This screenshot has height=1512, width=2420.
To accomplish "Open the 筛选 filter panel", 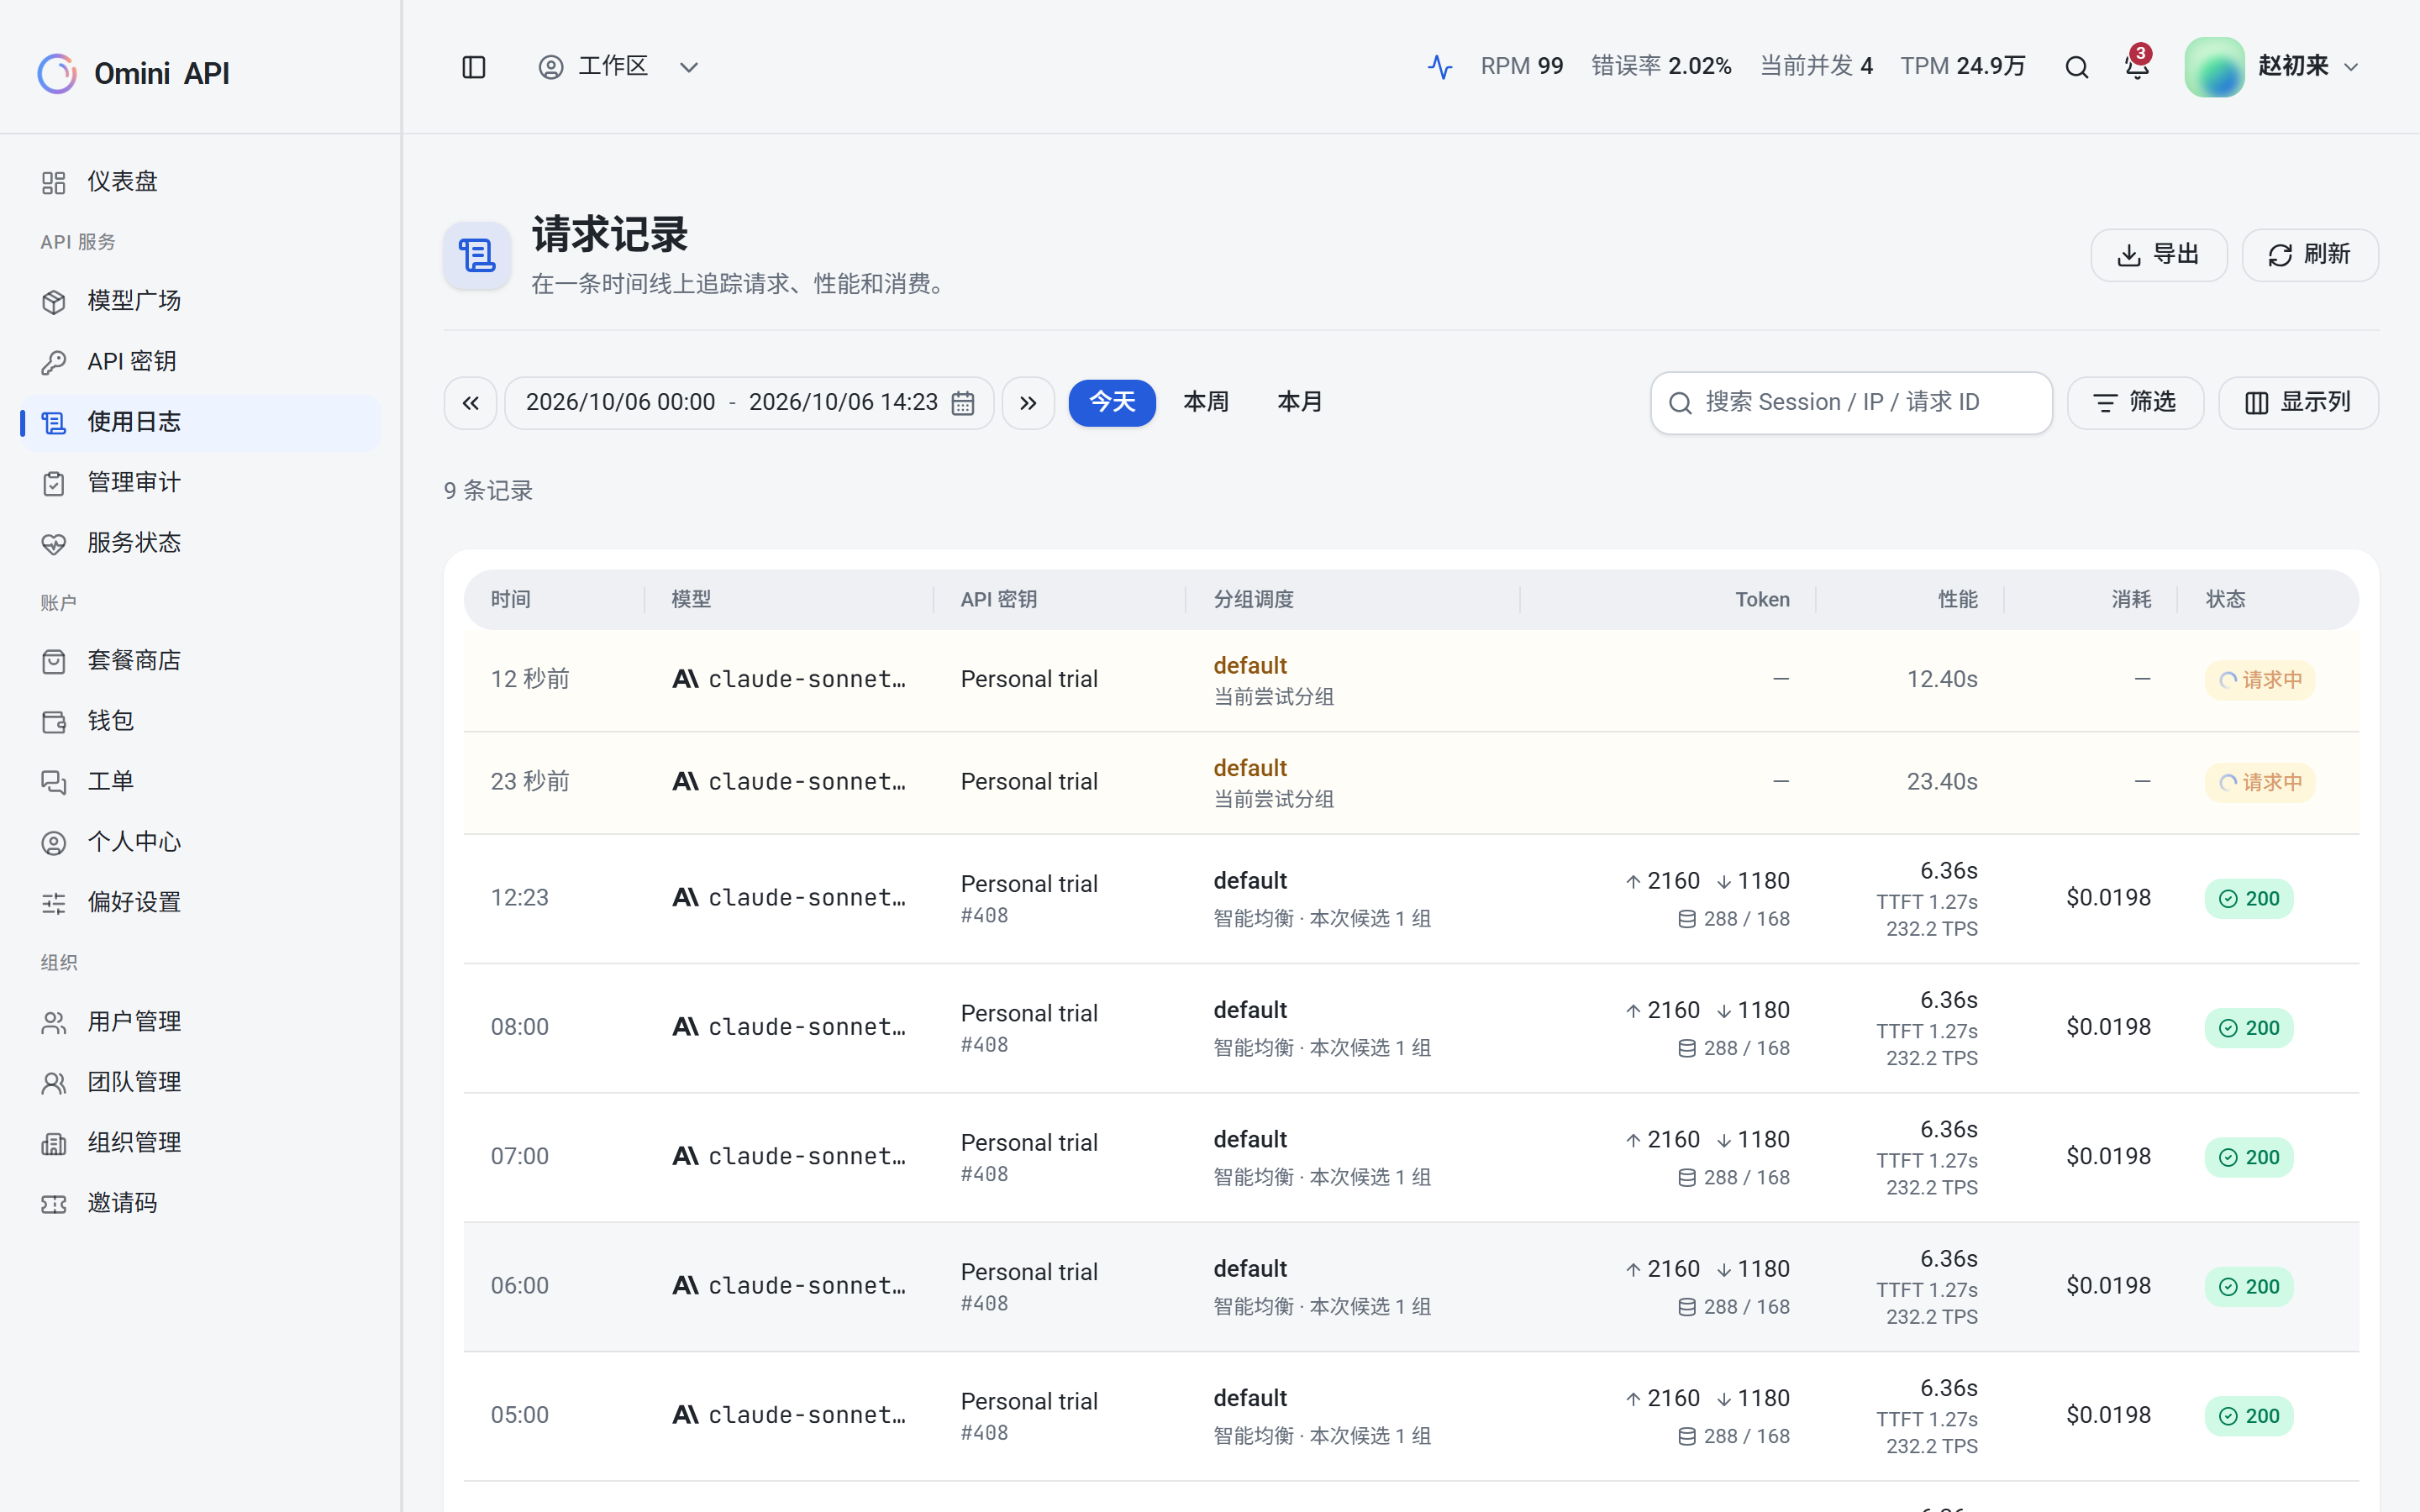I will (x=2135, y=403).
